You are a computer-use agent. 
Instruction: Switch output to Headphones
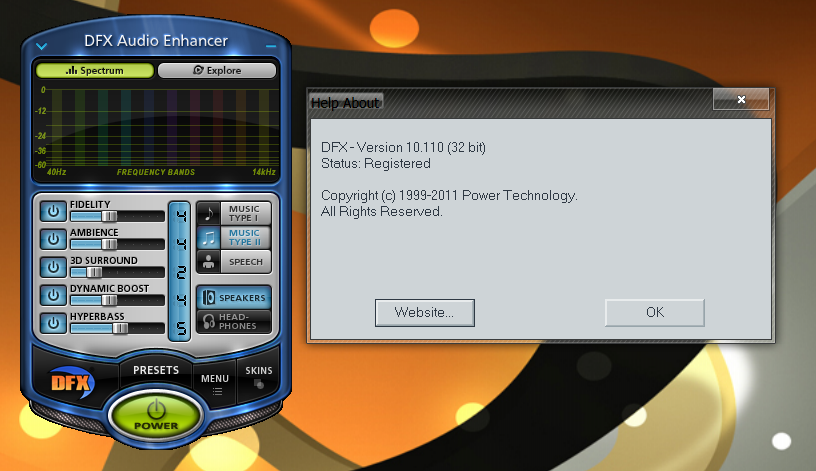[x=234, y=321]
